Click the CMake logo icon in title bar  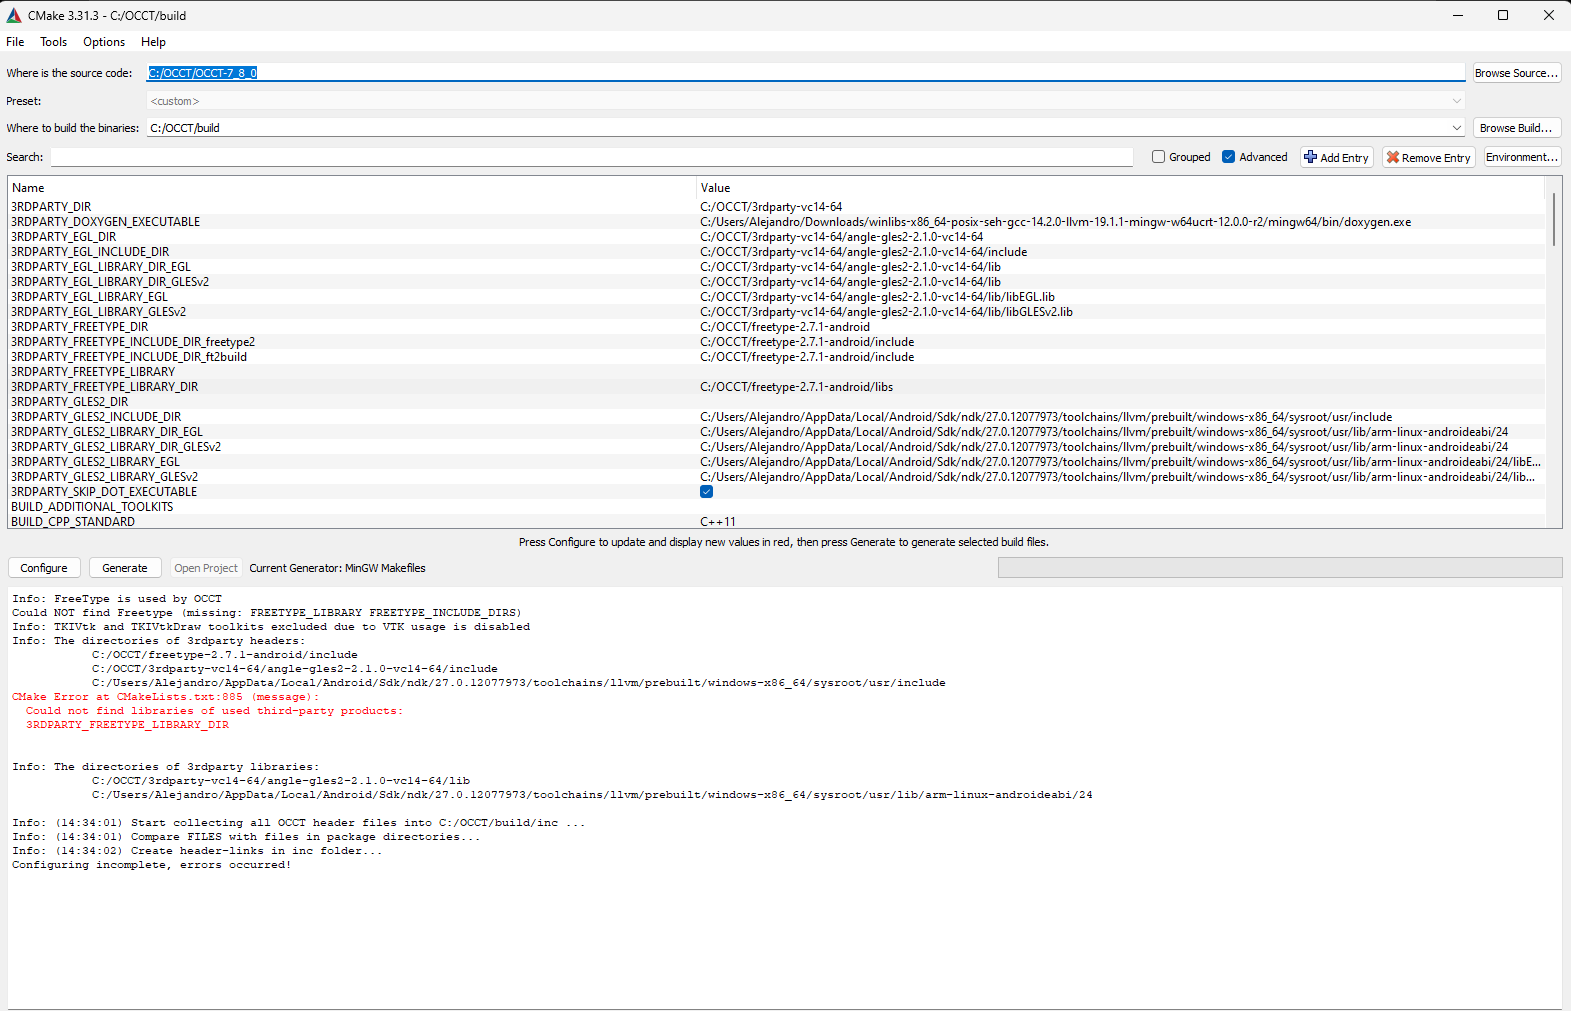pos(14,15)
